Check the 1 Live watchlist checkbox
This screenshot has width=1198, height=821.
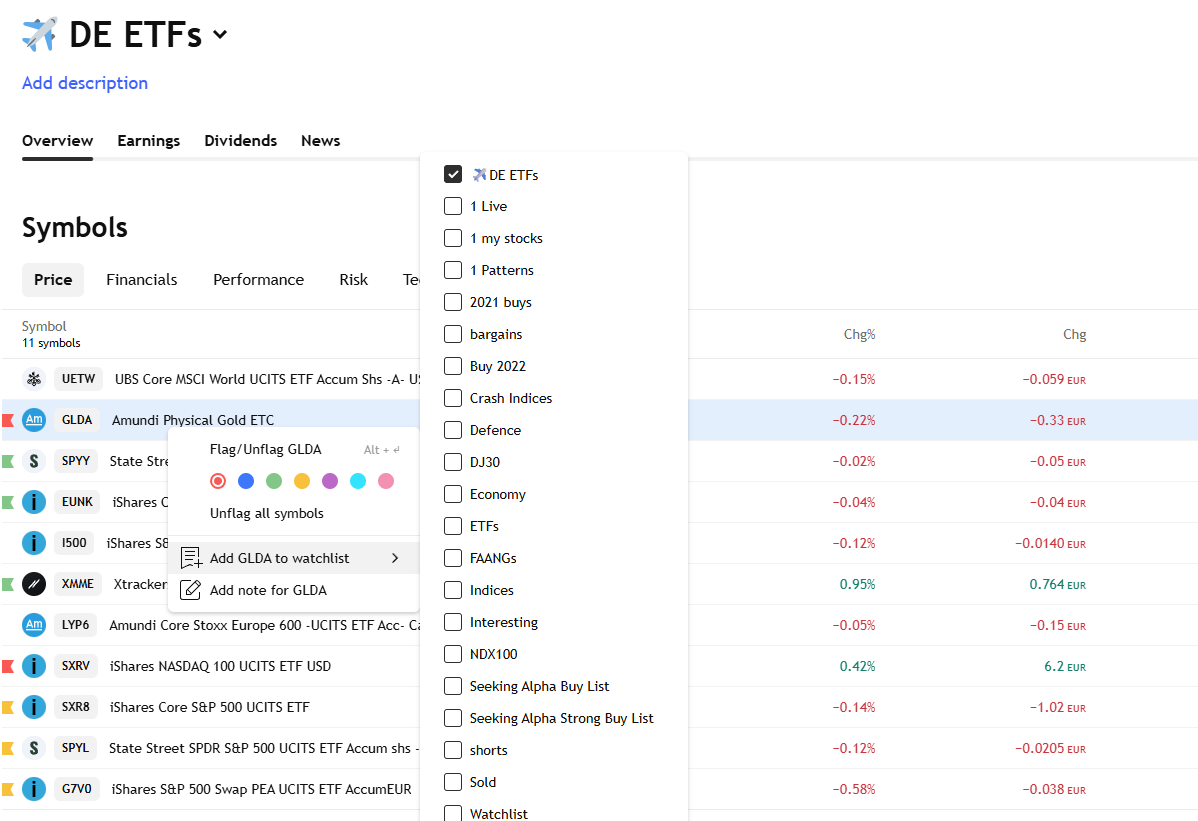(453, 206)
